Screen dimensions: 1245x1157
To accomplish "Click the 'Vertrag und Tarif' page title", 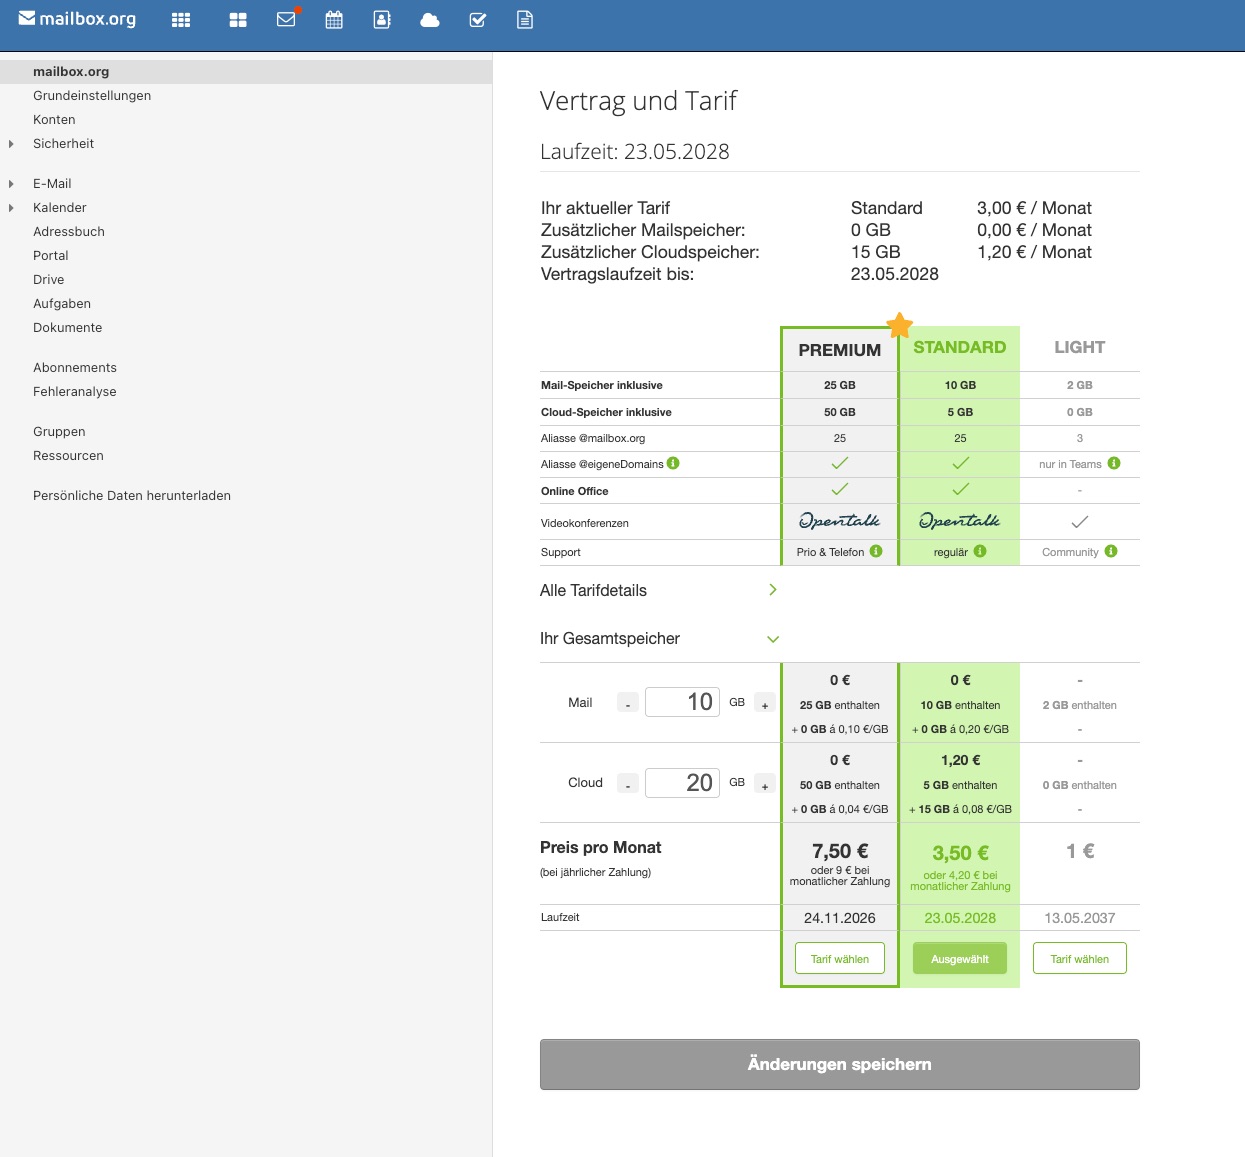I will click(638, 101).
